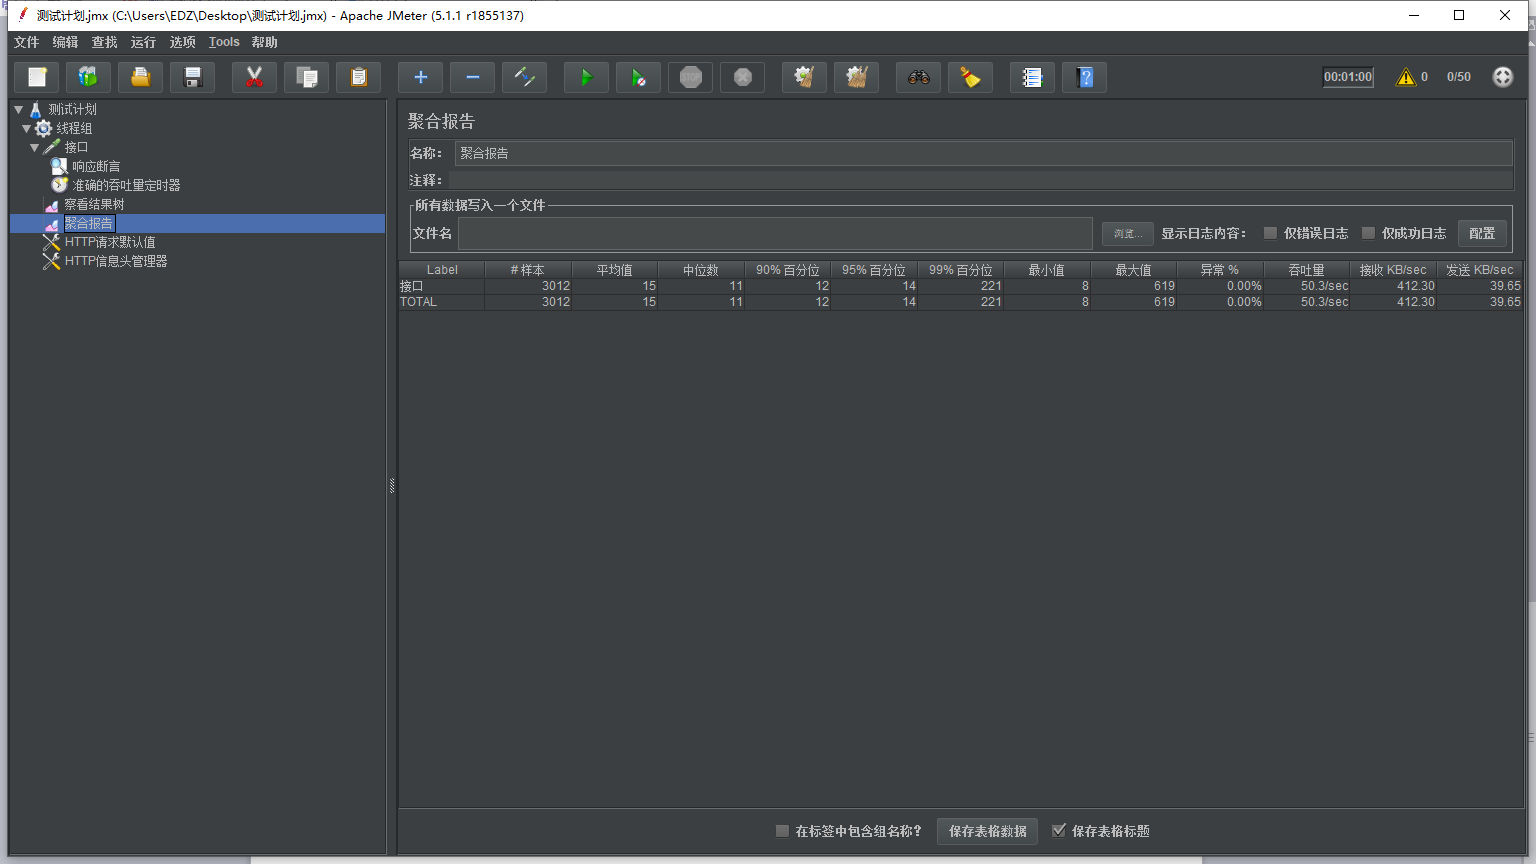Open the 运行 menu

pos(143,42)
